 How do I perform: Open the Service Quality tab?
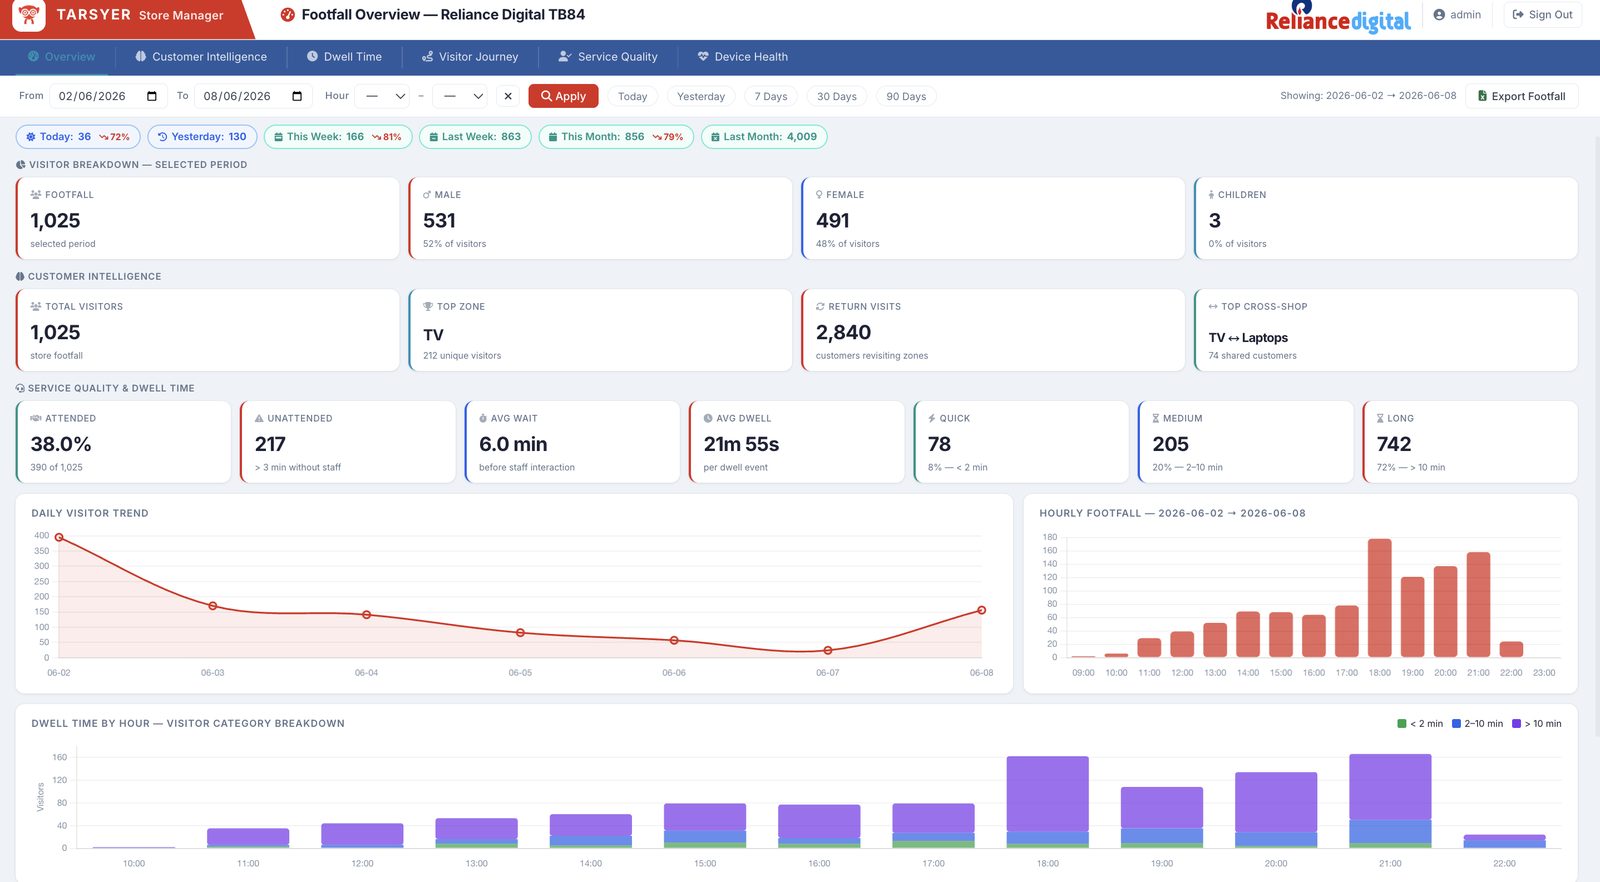[608, 57]
